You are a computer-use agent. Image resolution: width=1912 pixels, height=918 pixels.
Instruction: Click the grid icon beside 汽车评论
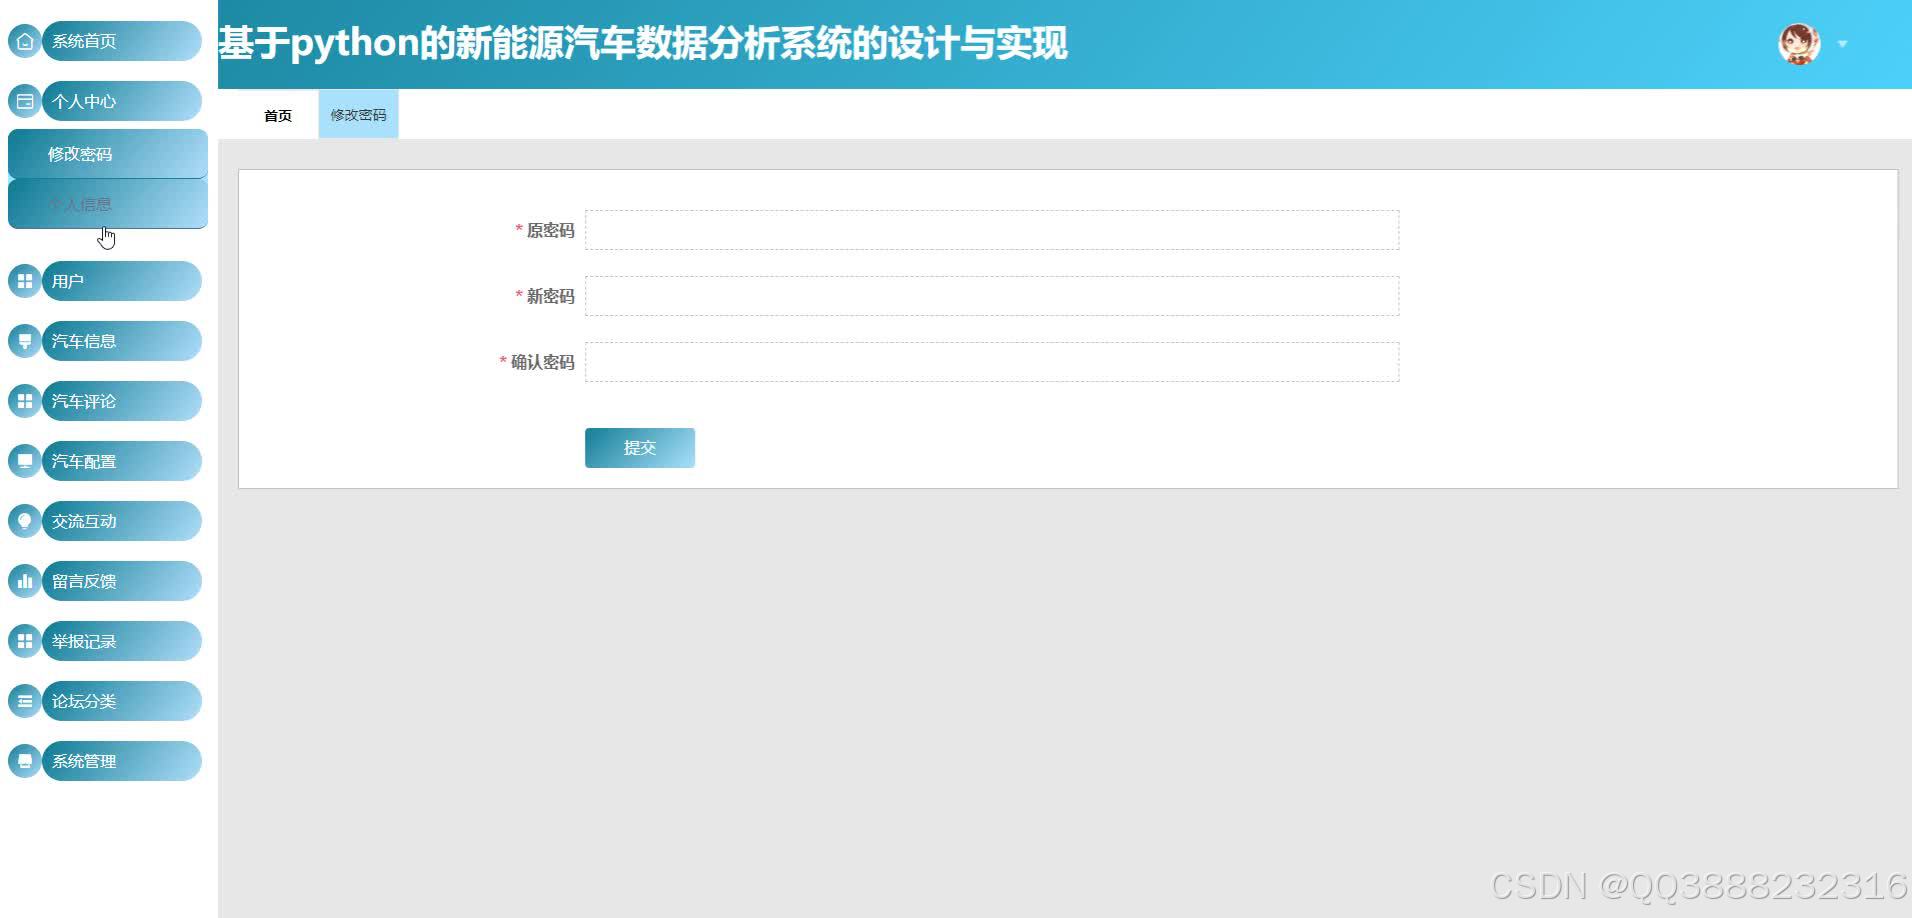(25, 401)
